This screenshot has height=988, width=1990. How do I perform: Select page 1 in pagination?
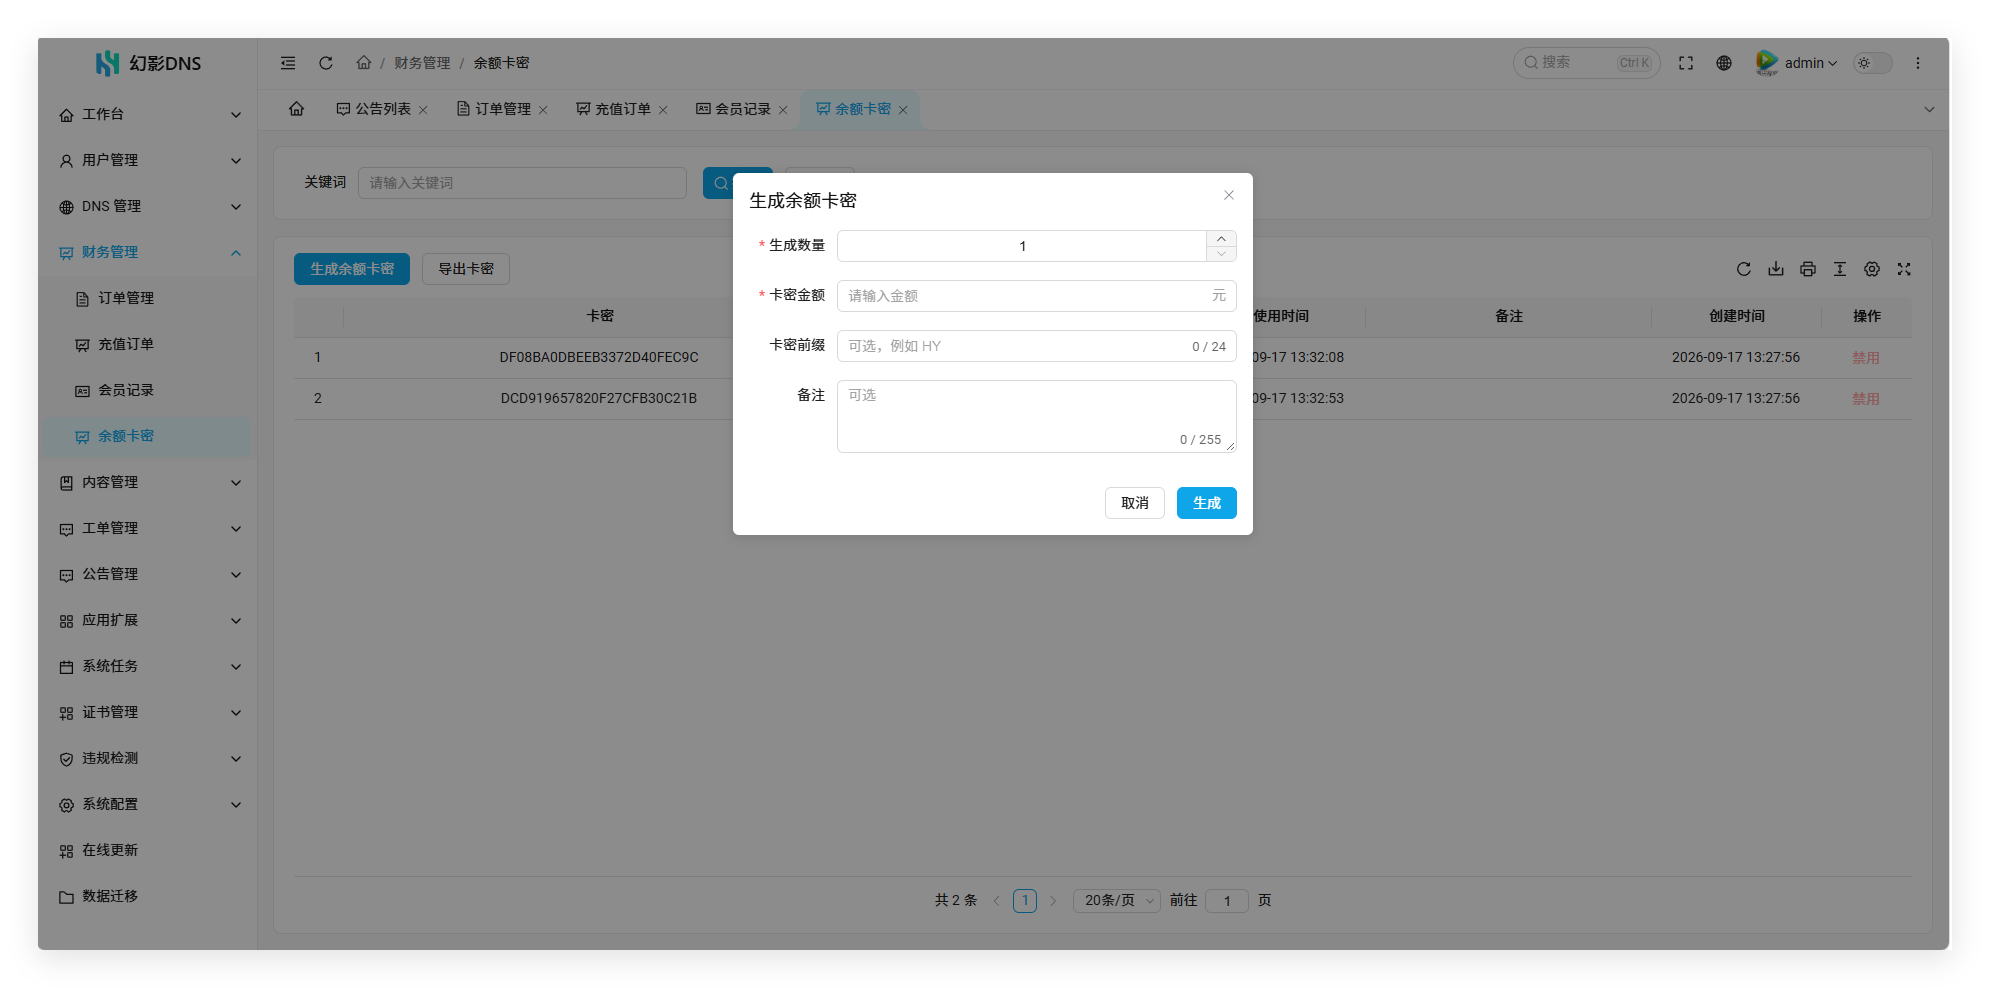click(1025, 901)
